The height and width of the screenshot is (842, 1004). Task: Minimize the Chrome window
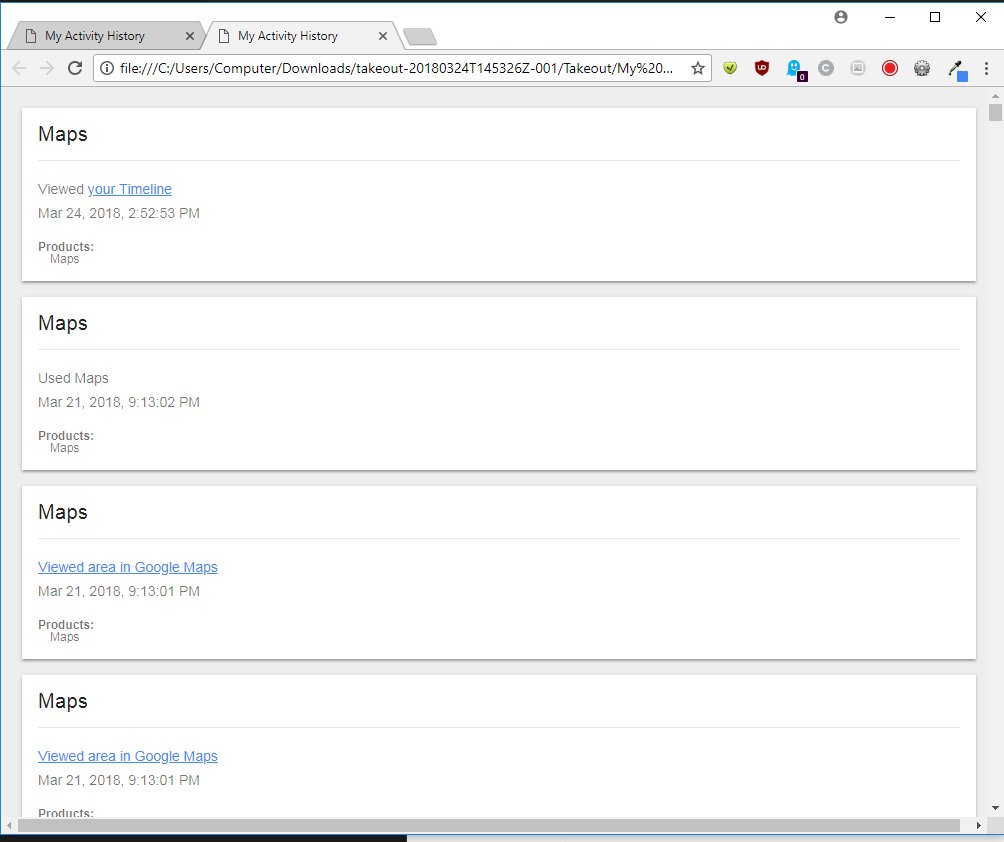click(x=889, y=17)
